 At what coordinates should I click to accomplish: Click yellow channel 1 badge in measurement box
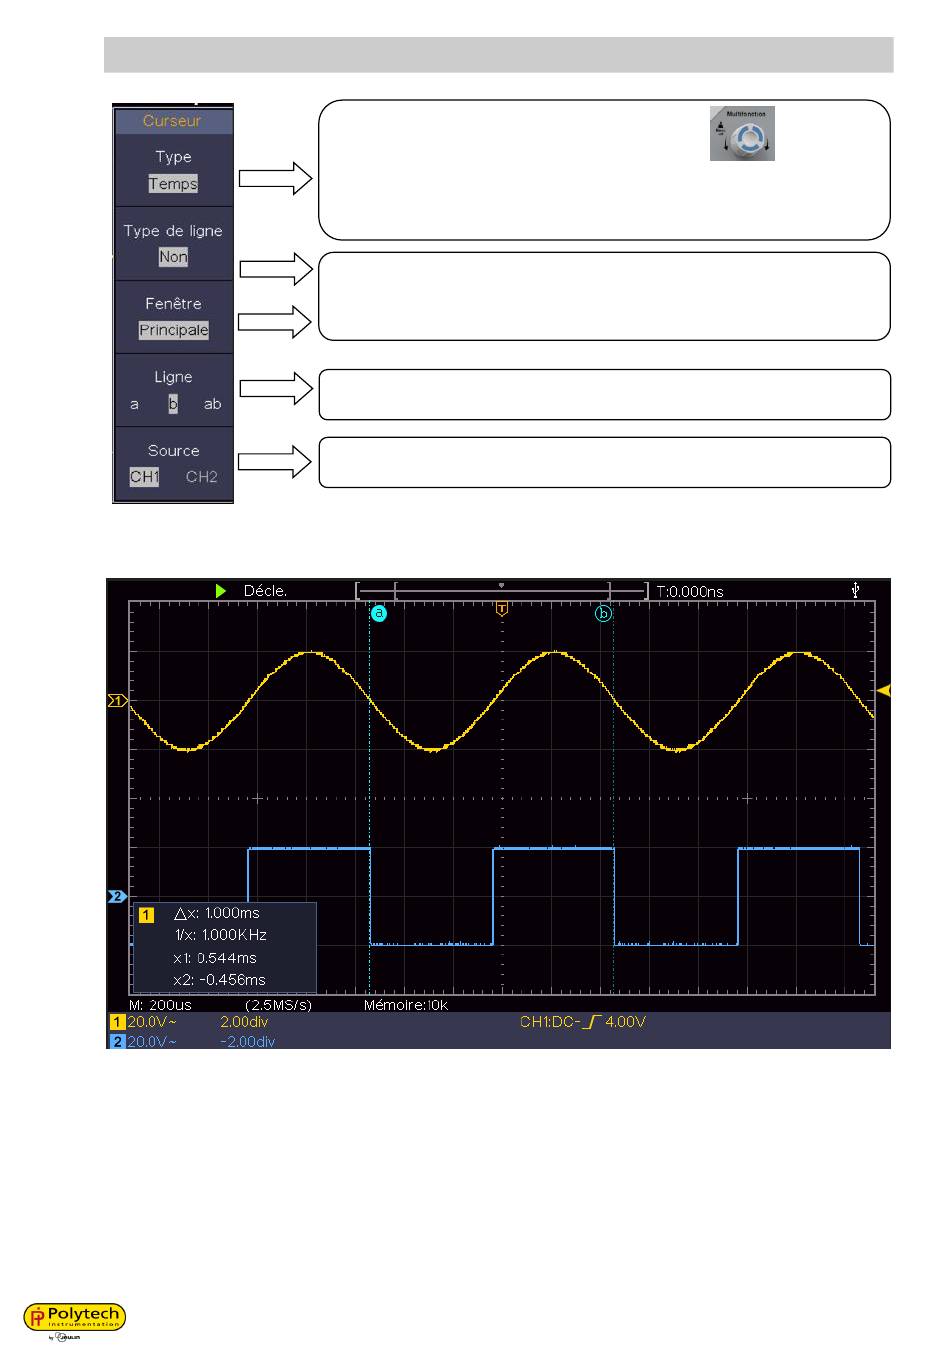click(x=146, y=915)
